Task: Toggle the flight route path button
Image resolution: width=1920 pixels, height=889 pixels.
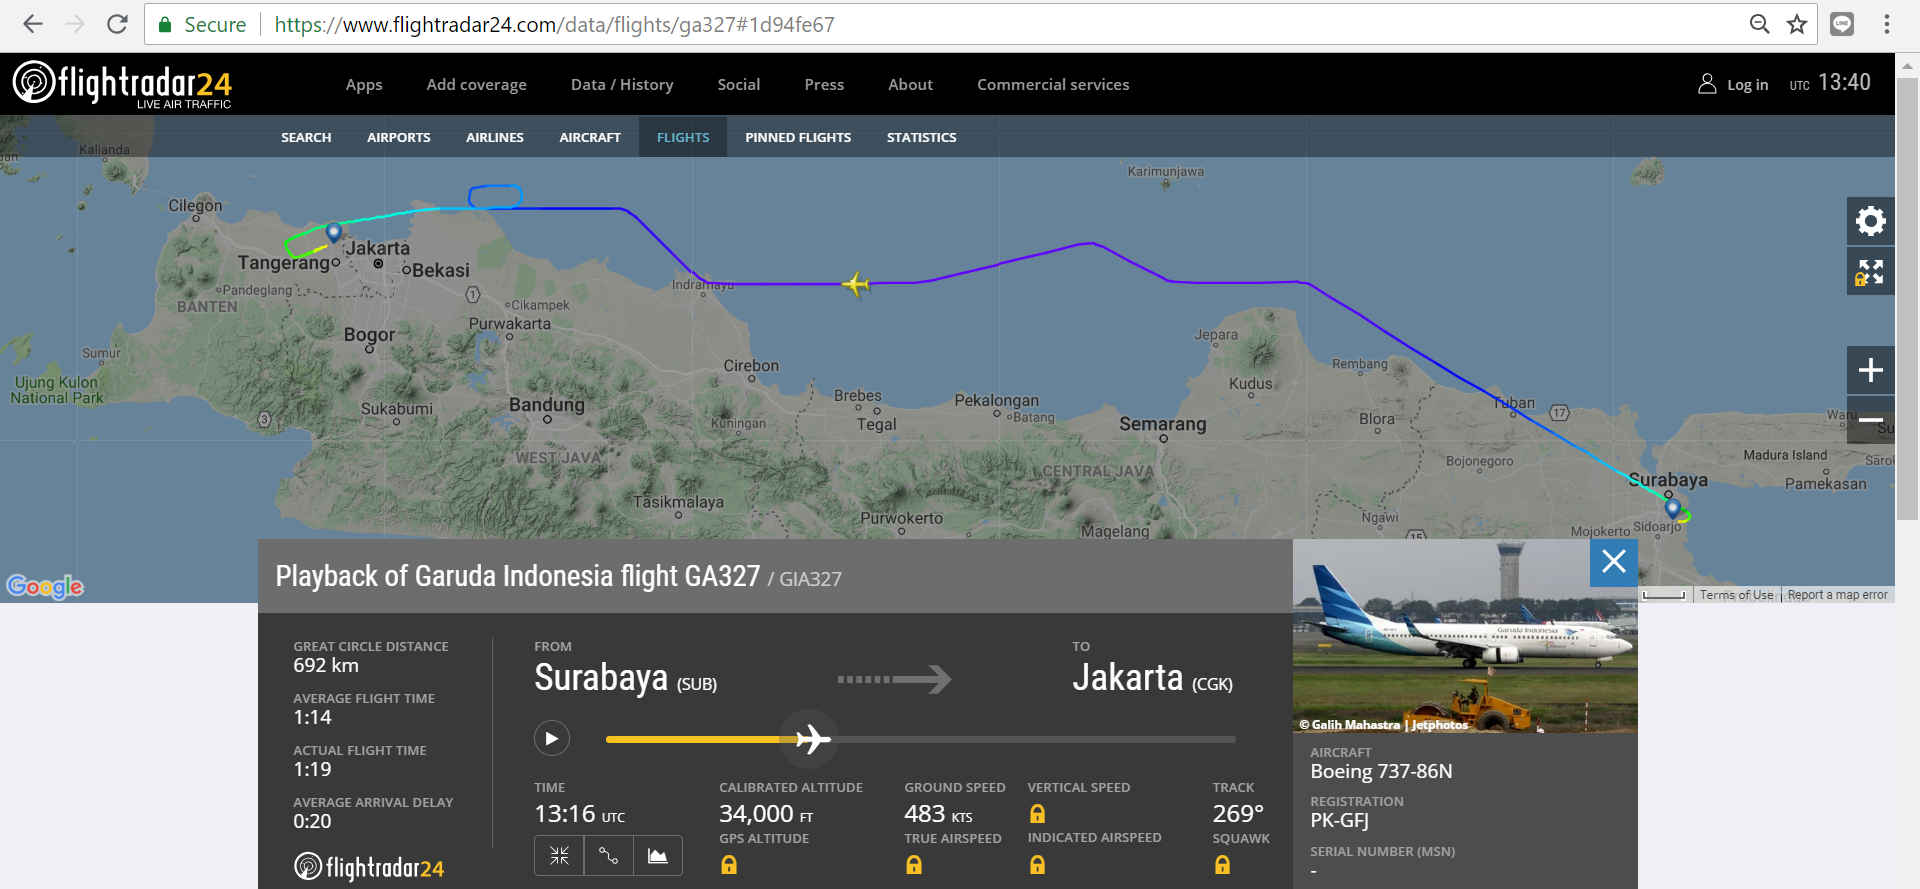Action: (608, 856)
